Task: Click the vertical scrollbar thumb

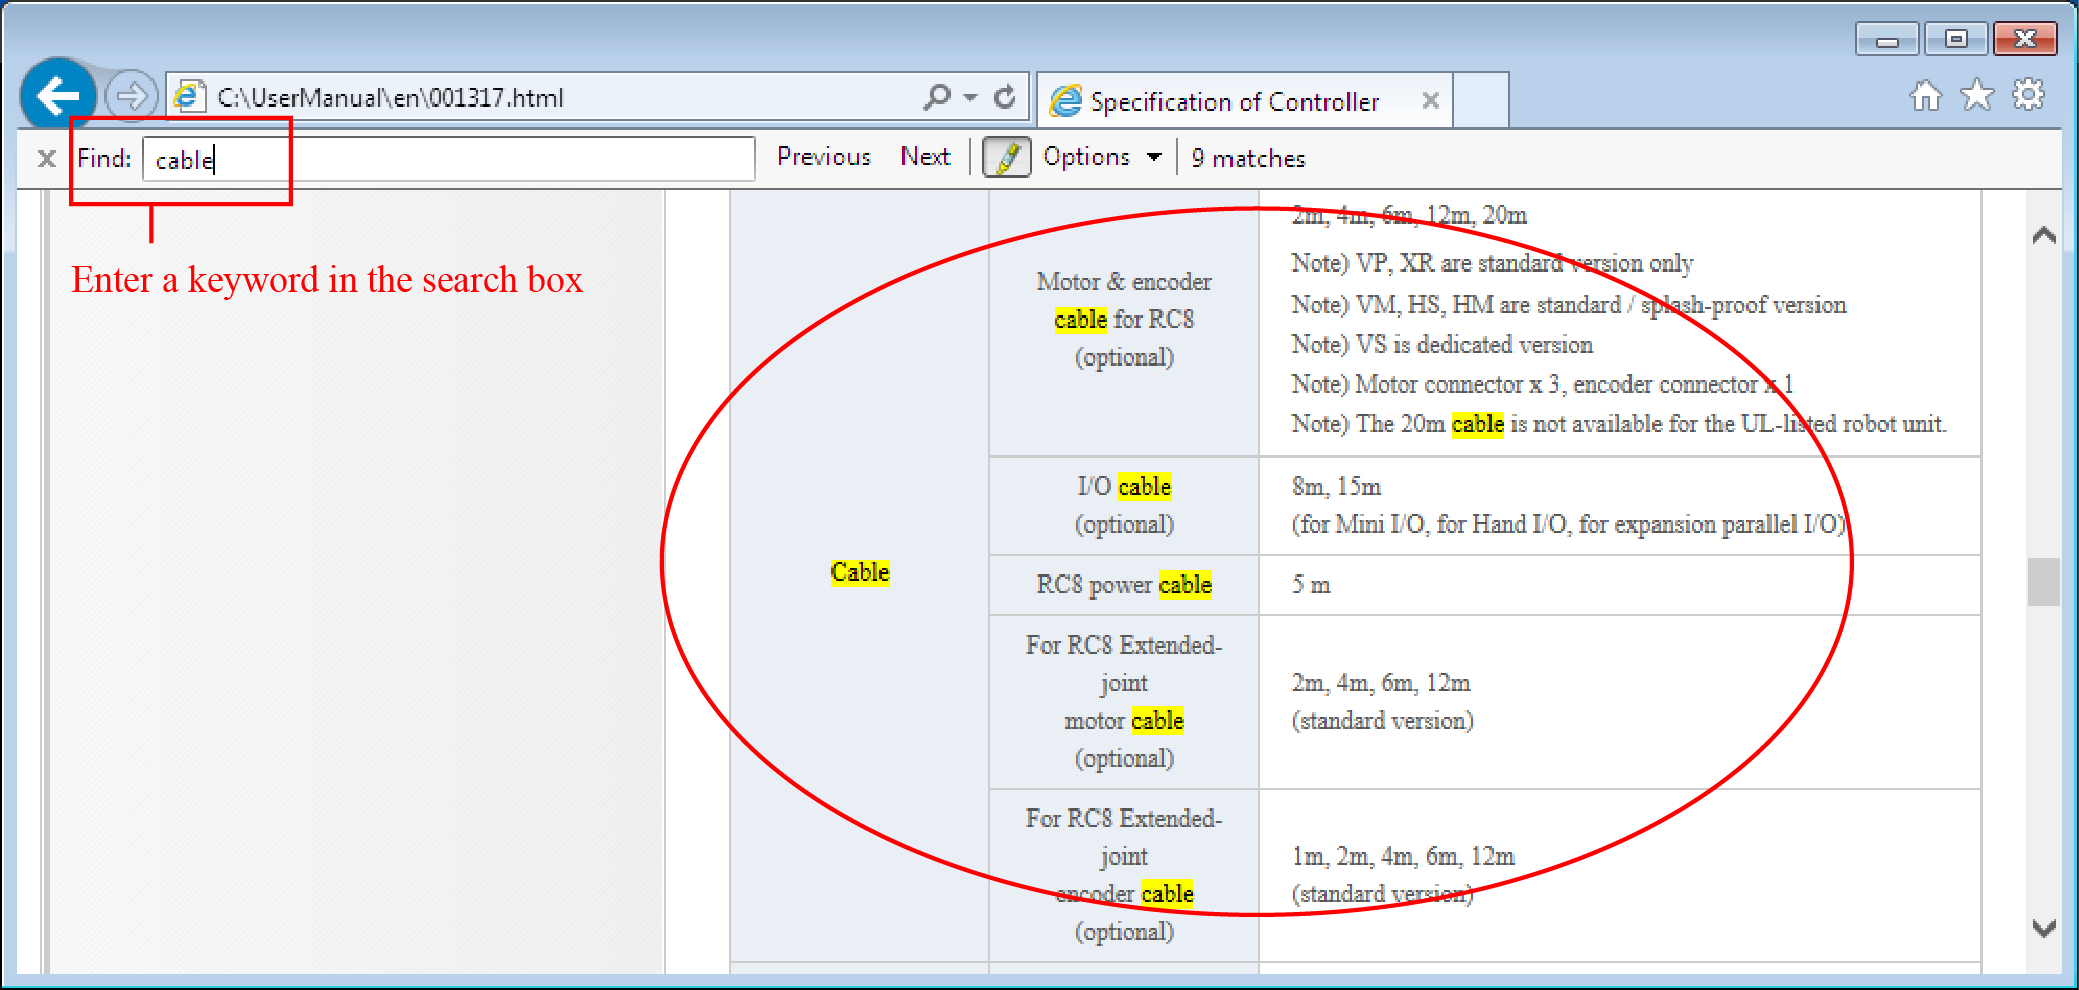Action: [x=2043, y=581]
